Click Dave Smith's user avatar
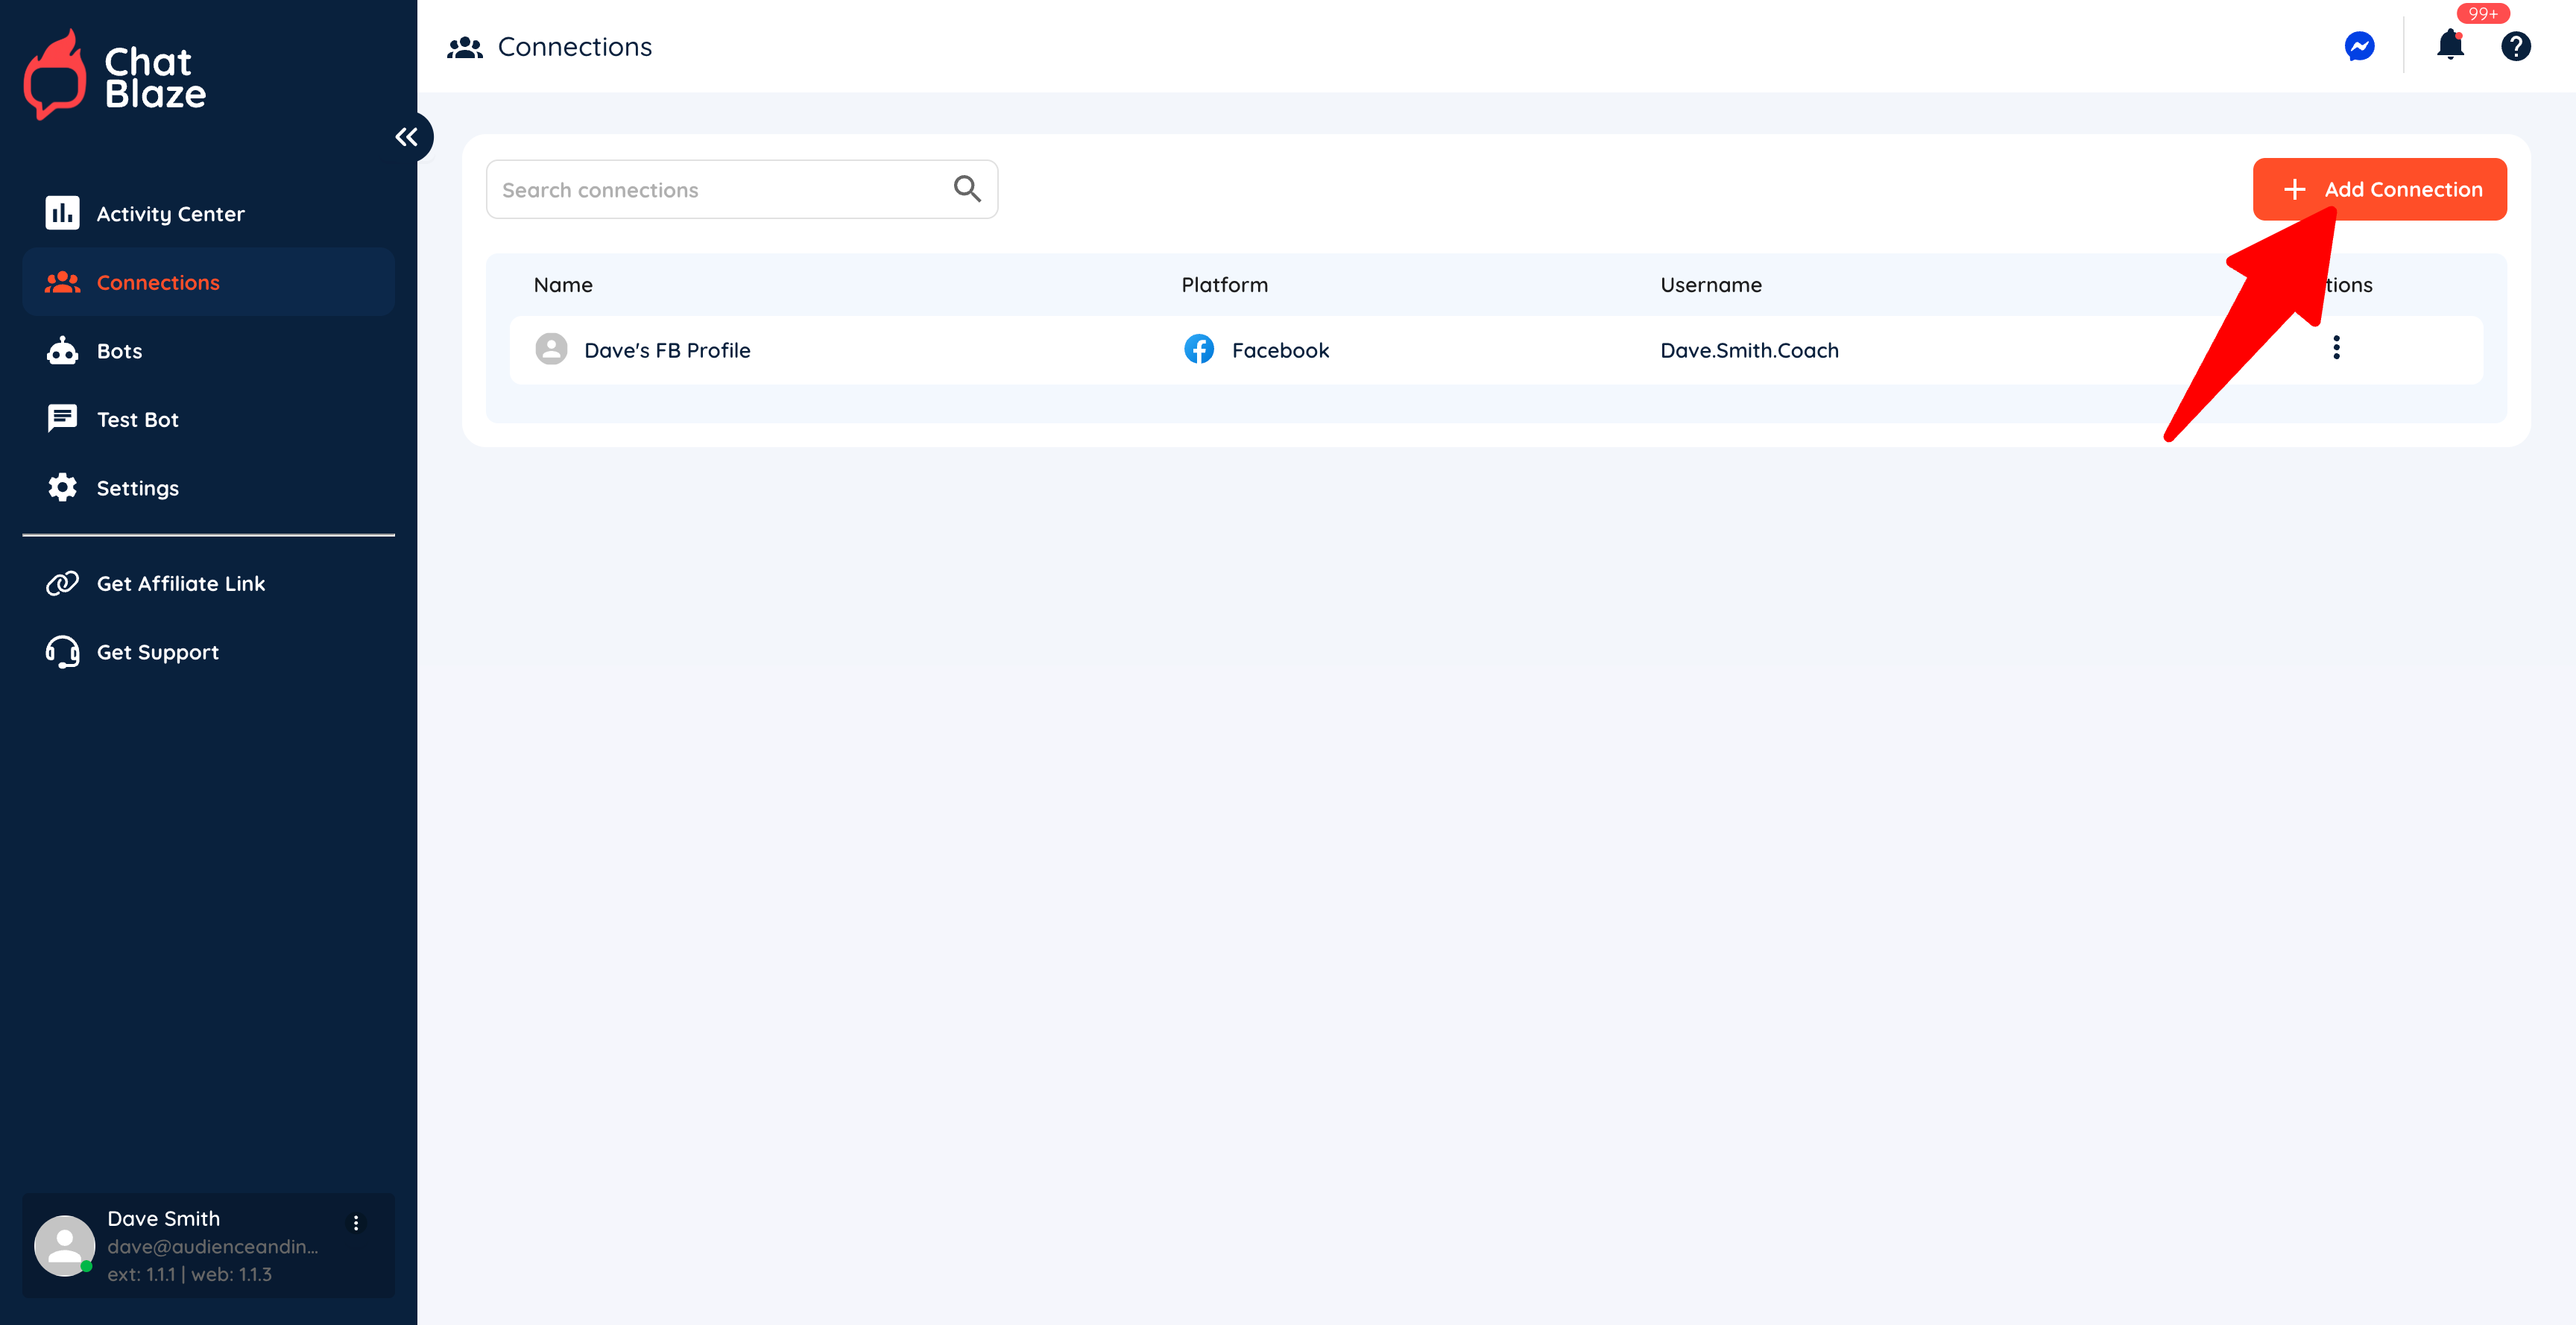The height and width of the screenshot is (1325, 2576). (65, 1245)
